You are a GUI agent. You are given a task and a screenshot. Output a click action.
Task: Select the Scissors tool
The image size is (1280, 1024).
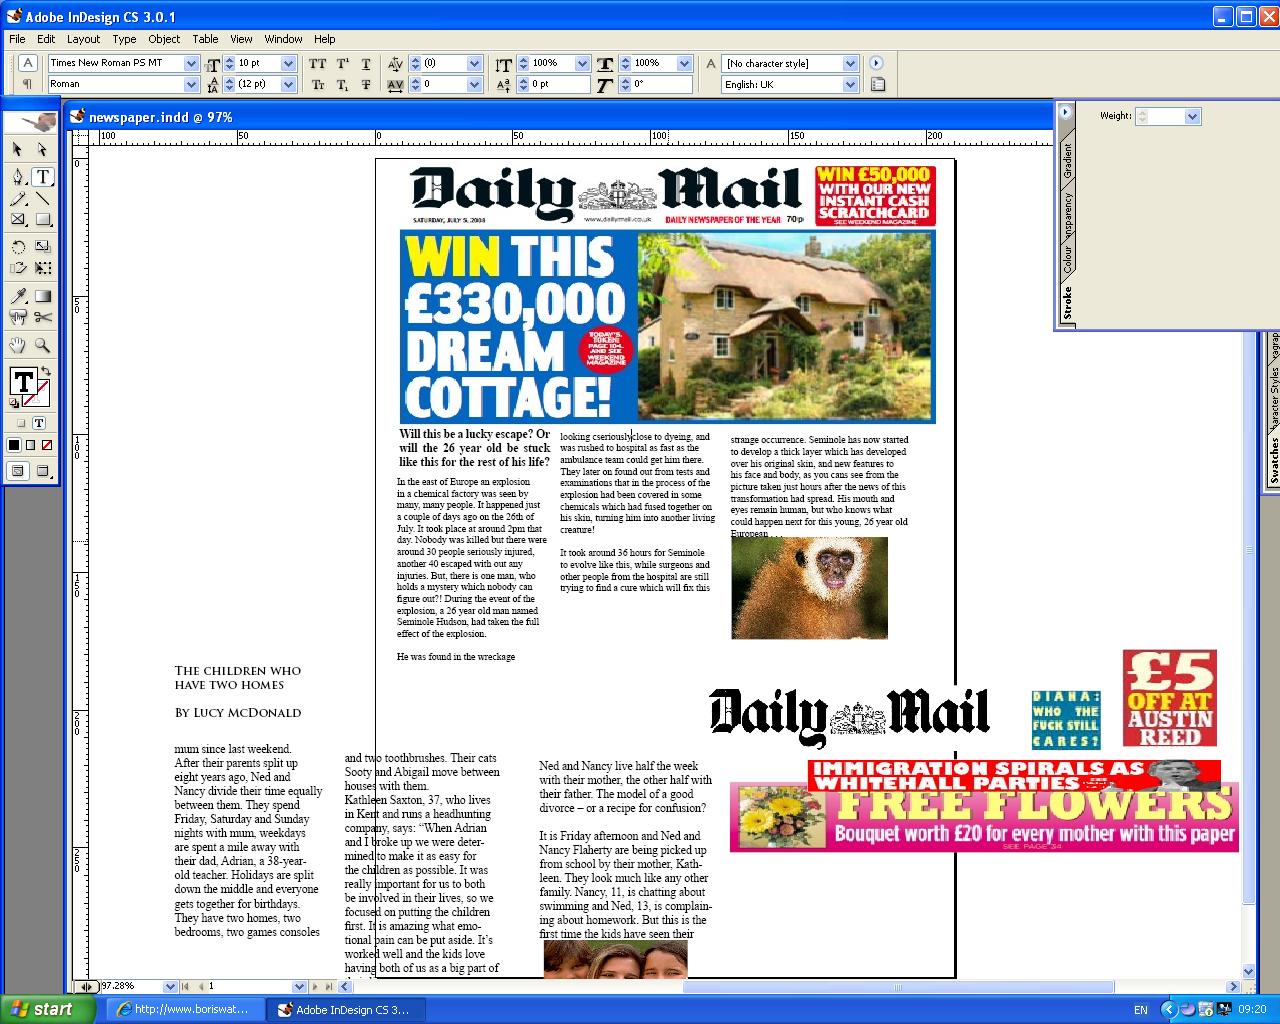pos(43,317)
